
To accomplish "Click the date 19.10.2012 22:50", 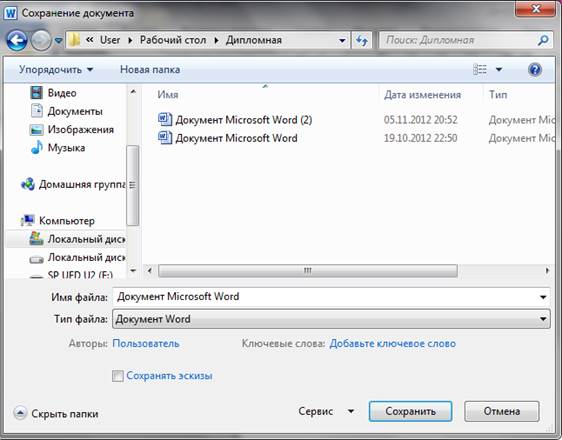I will click(x=420, y=138).
